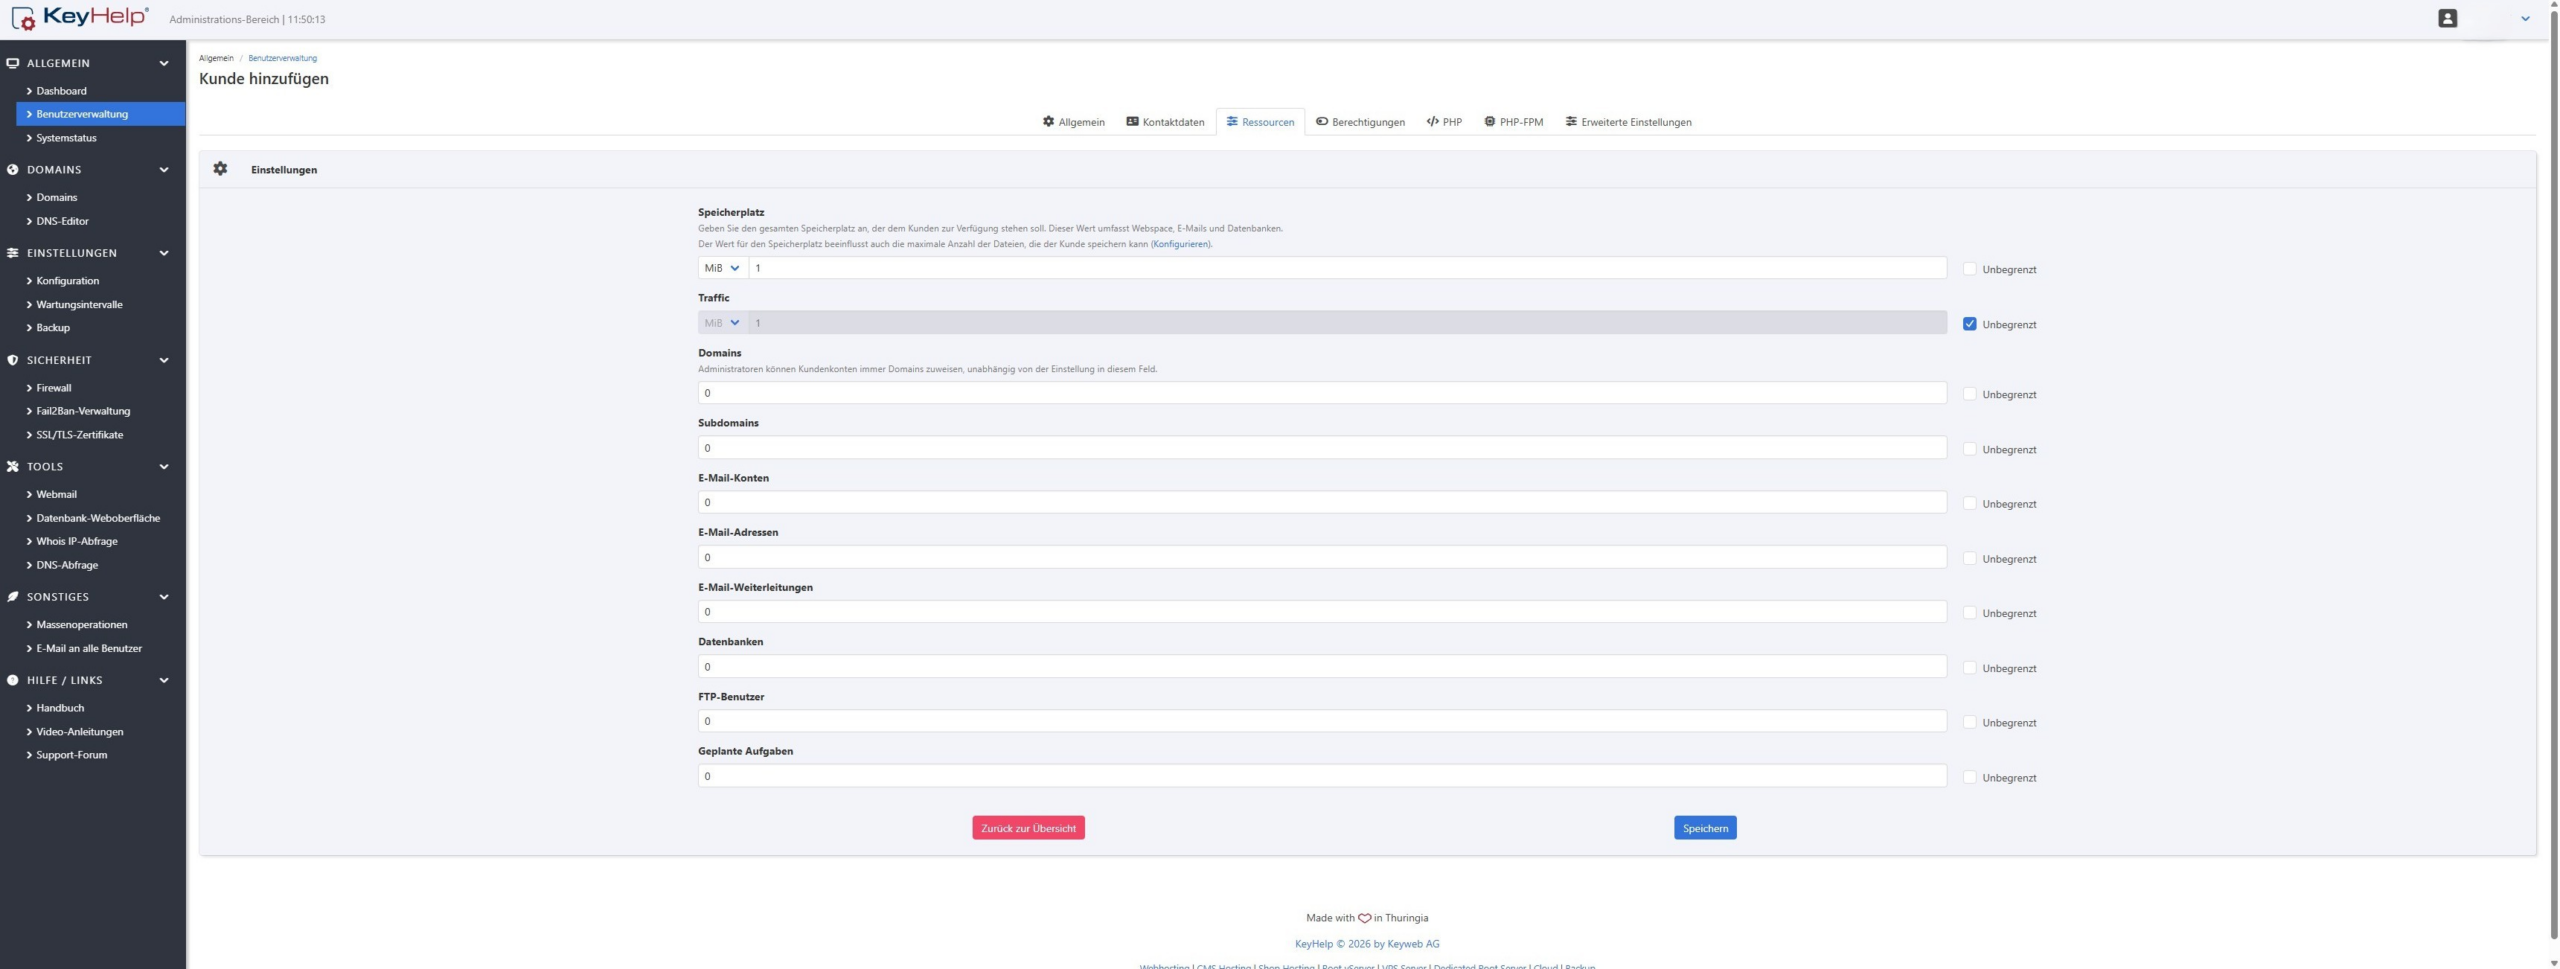Click the Benutzerverwaltung breadcrumb link

tap(282, 58)
